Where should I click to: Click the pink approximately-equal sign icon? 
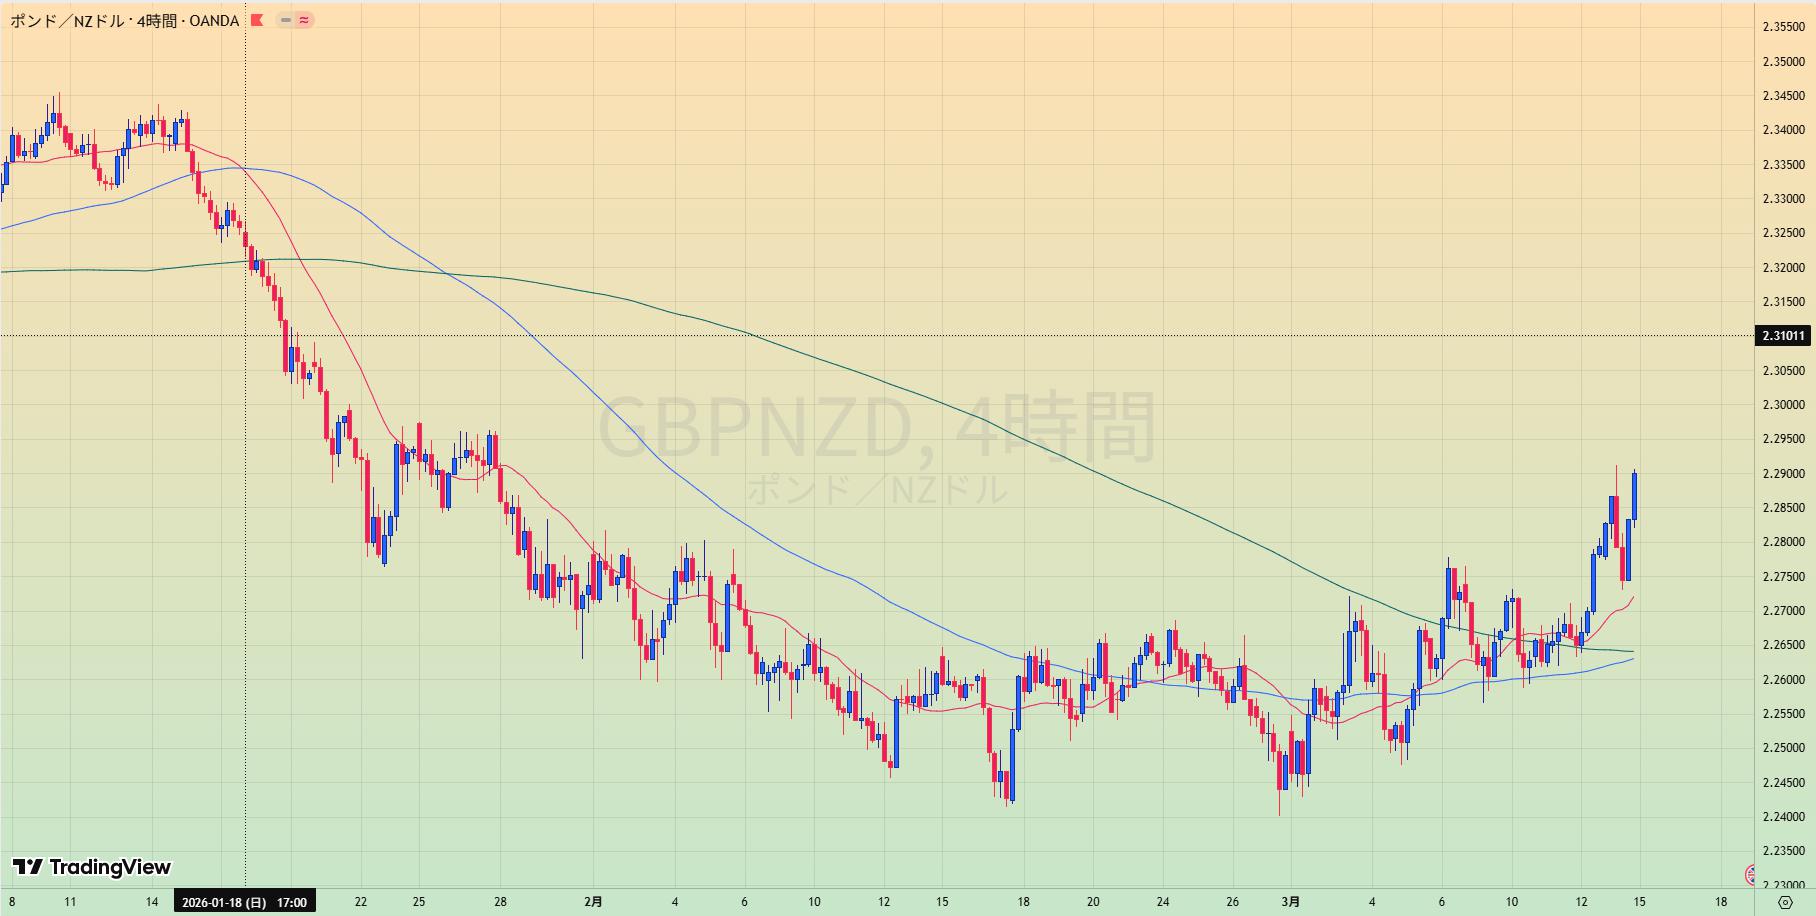(x=304, y=20)
